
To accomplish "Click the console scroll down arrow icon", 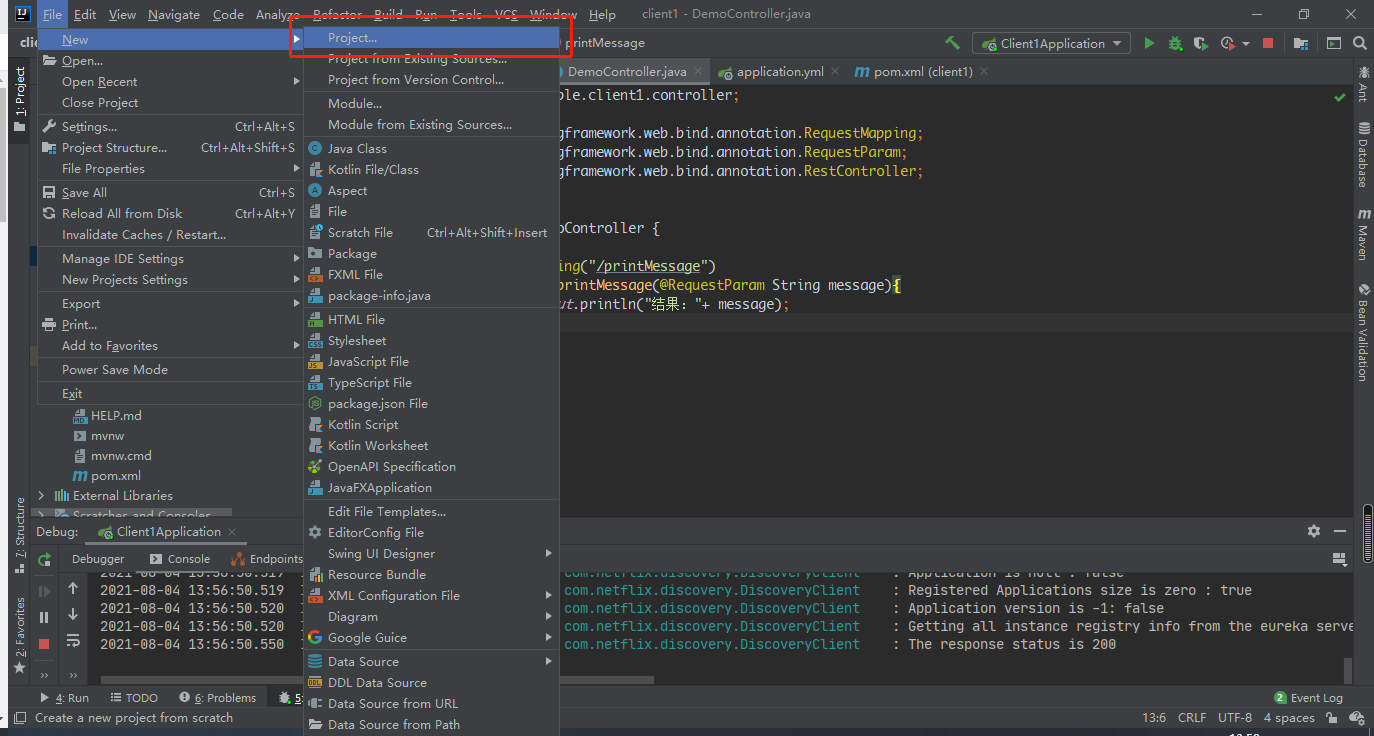I will [73, 615].
